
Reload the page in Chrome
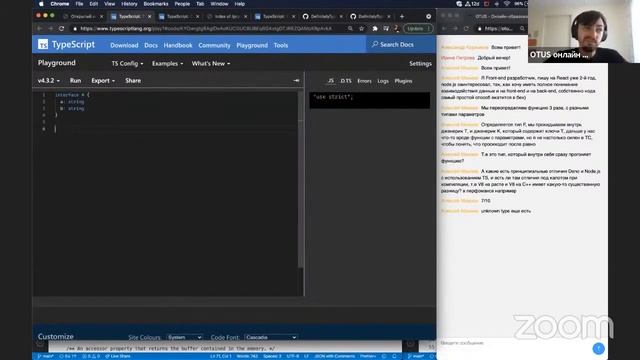61,29
